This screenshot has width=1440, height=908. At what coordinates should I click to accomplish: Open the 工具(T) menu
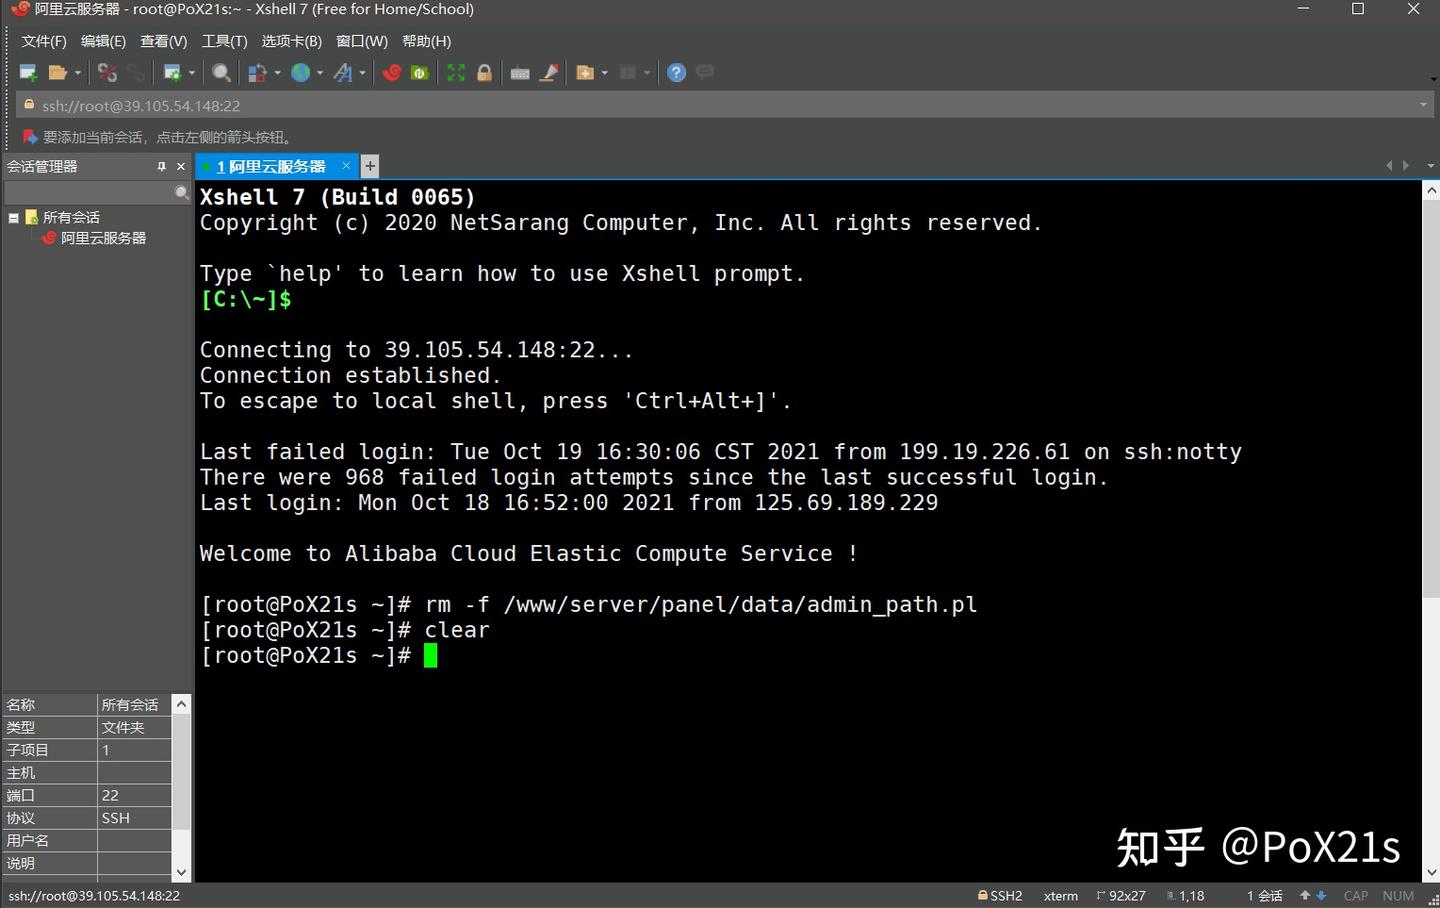(x=224, y=41)
